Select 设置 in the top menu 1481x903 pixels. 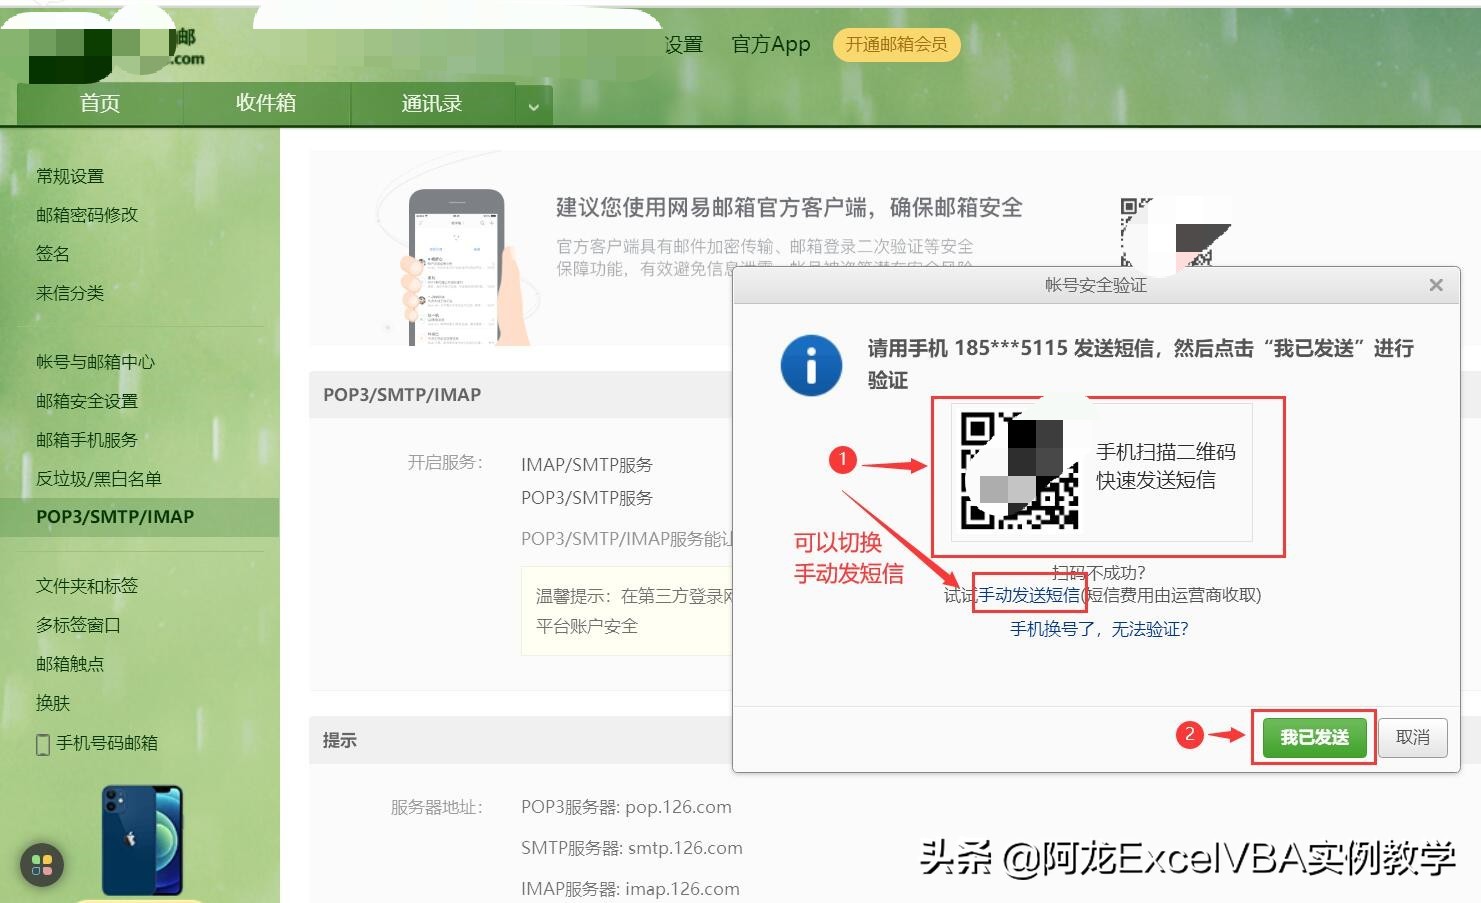tap(683, 44)
